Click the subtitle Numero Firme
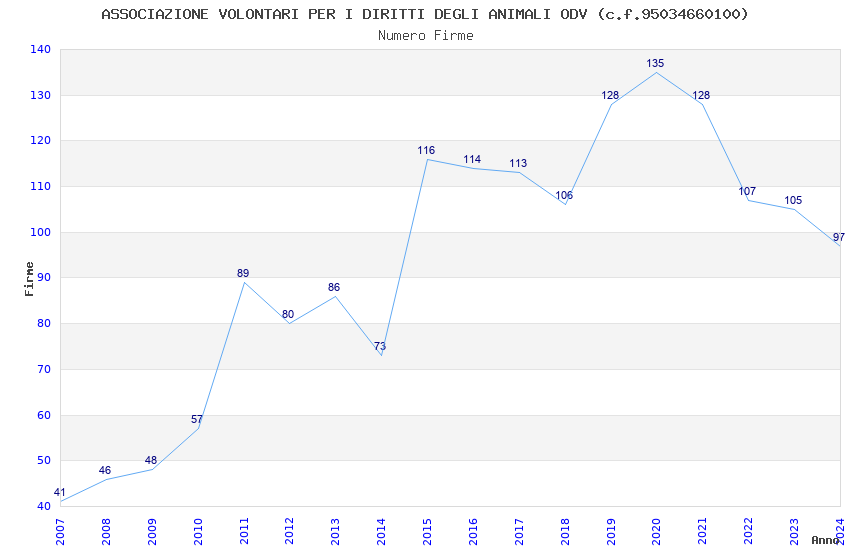 426,35
